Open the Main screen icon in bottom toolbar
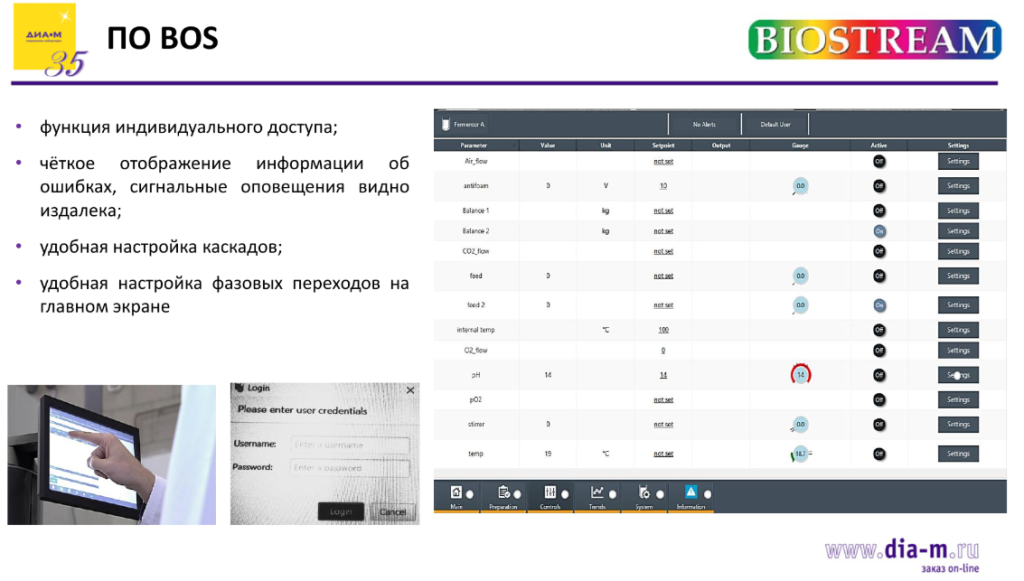The width and height of the screenshot is (1024, 581). pyautogui.click(x=455, y=492)
